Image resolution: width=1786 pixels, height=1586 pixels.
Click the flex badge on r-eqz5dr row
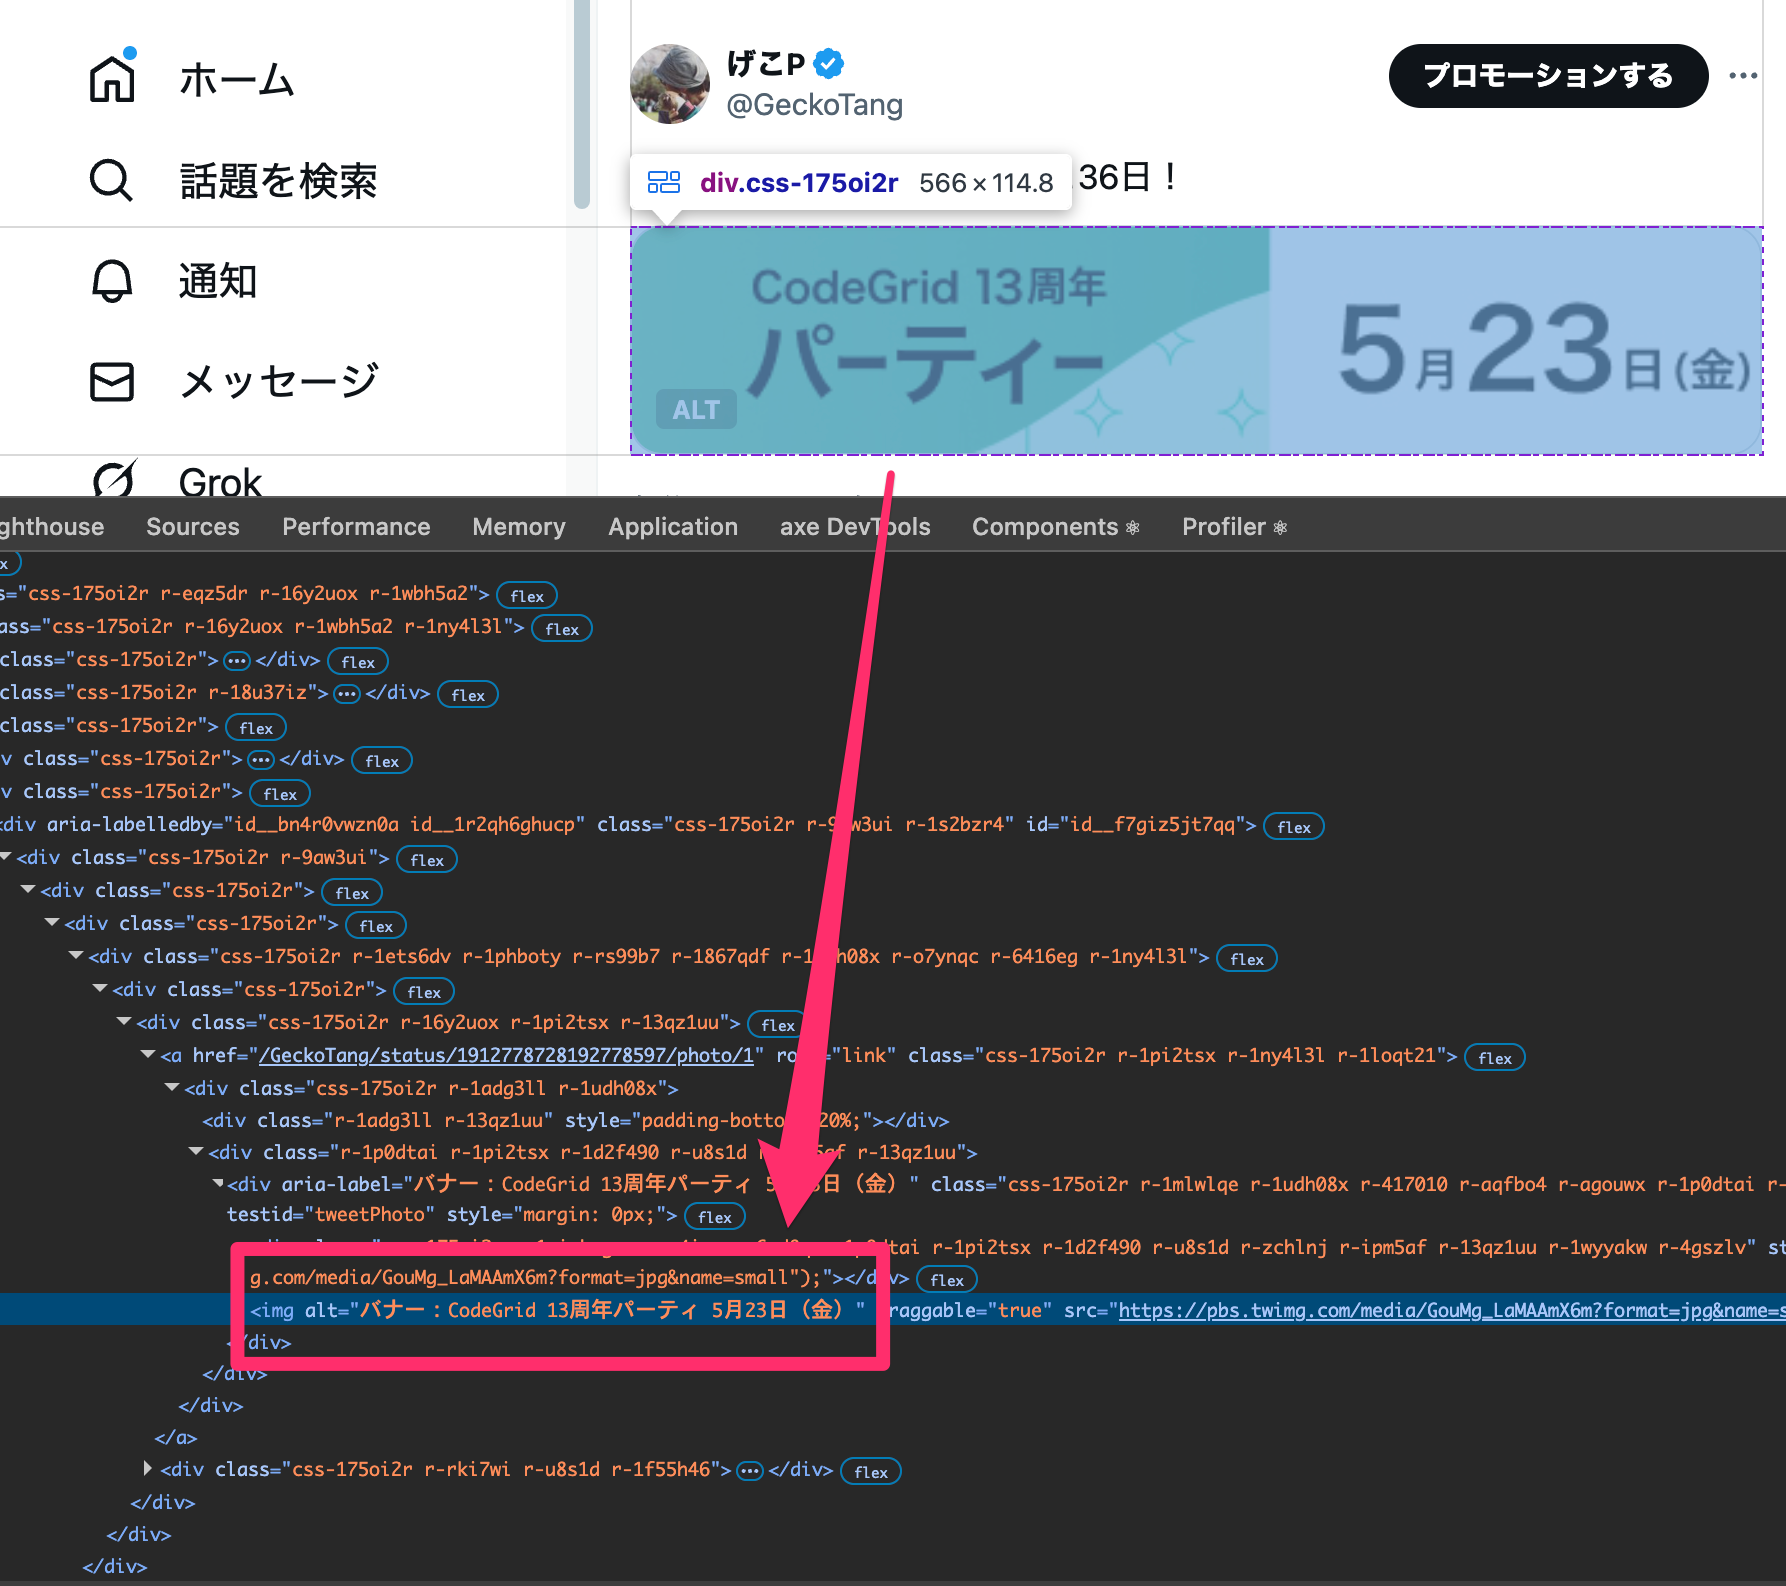pyautogui.click(x=527, y=595)
